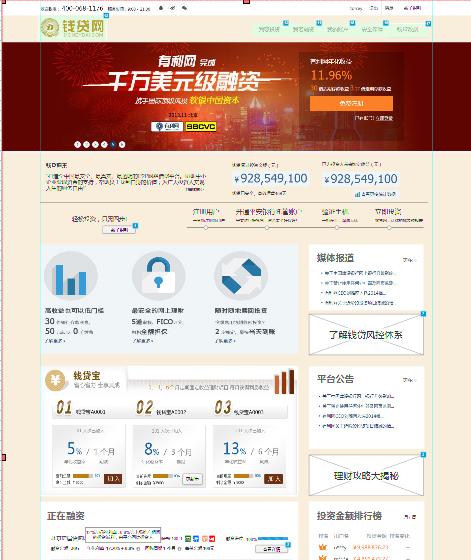Click the middle round social icon in the top bar
The image size is (471, 560).
click(x=172, y=8)
